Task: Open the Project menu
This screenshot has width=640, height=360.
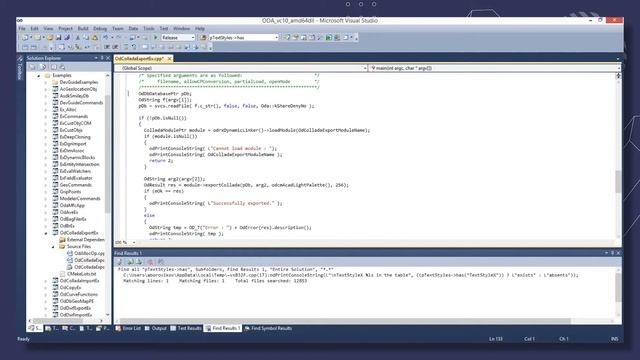Action: [x=65, y=29]
